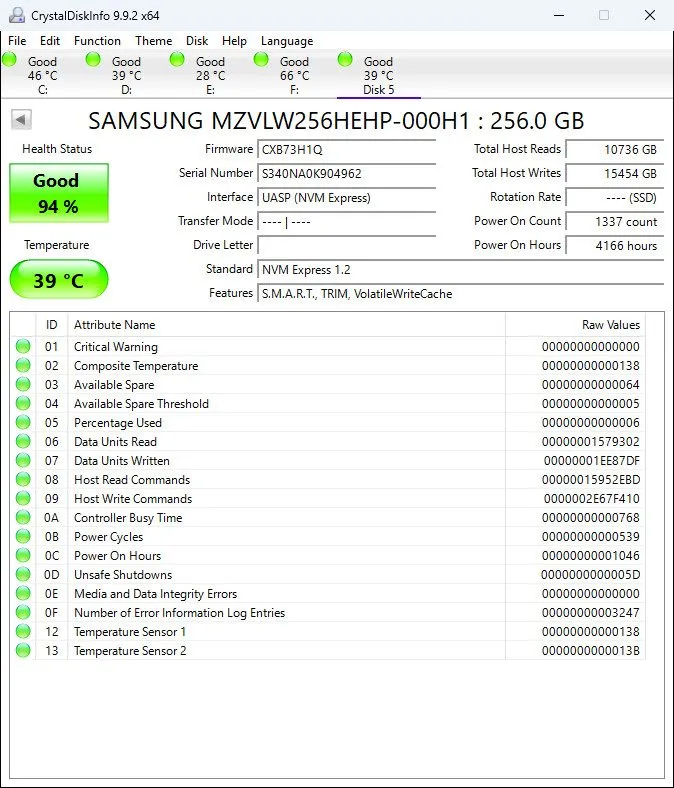Switch to the E: disk tab

(x=210, y=75)
